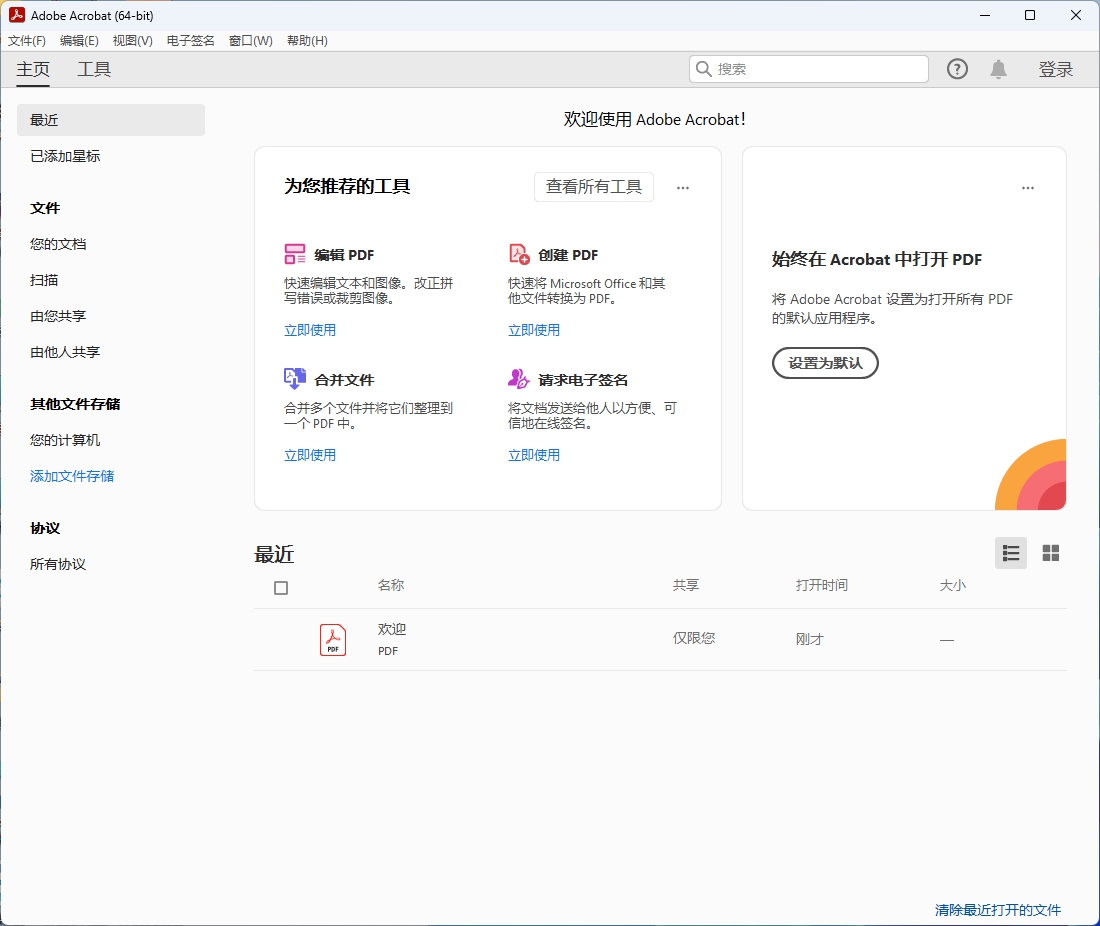Click the magnifier icon in the search bar
1100x926 pixels.
tap(706, 69)
